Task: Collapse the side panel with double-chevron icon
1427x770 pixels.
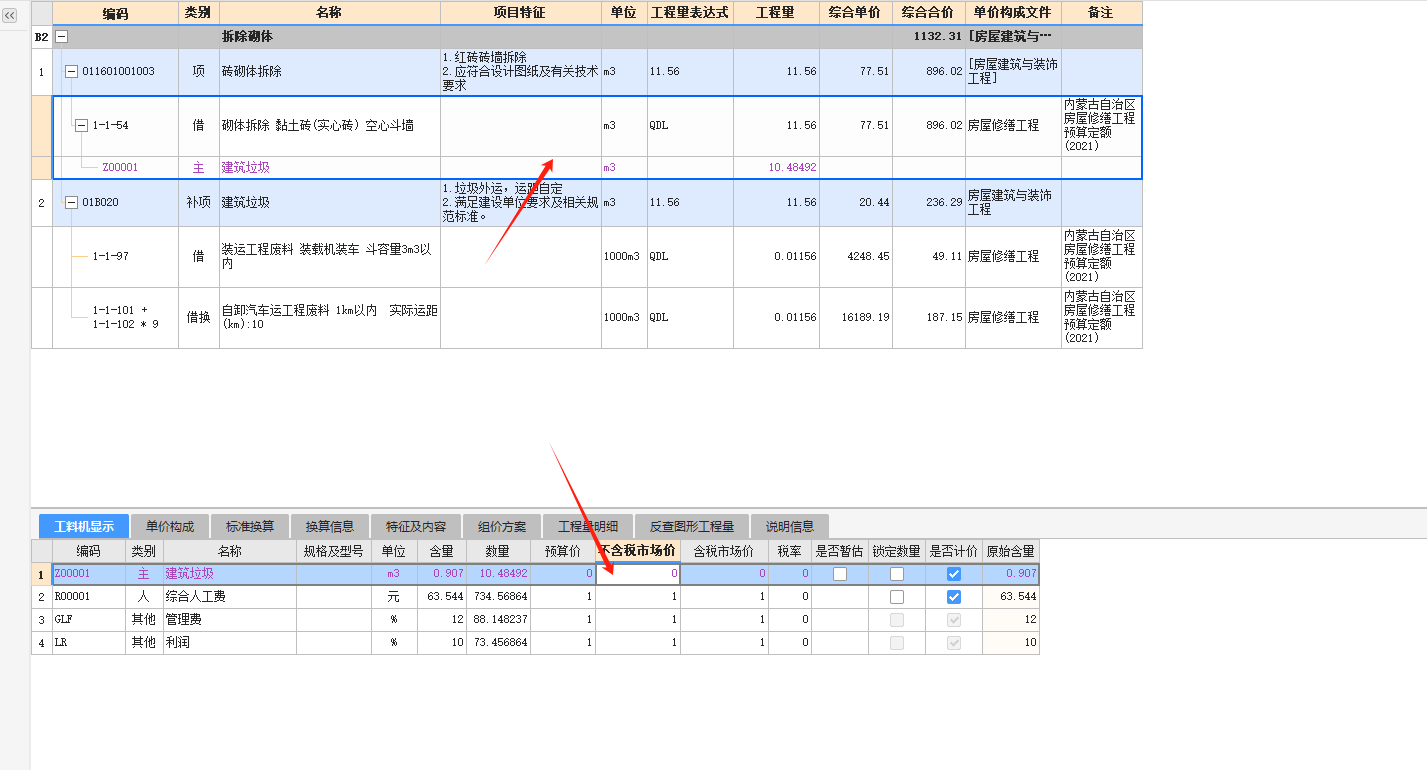Action: (10, 16)
